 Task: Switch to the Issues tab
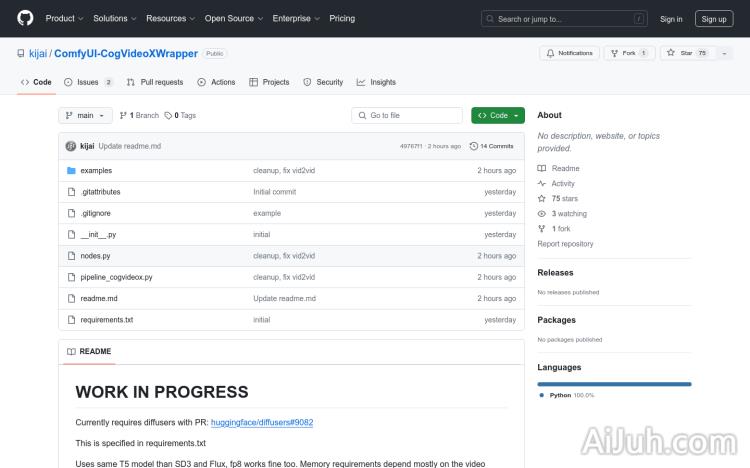click(90, 82)
